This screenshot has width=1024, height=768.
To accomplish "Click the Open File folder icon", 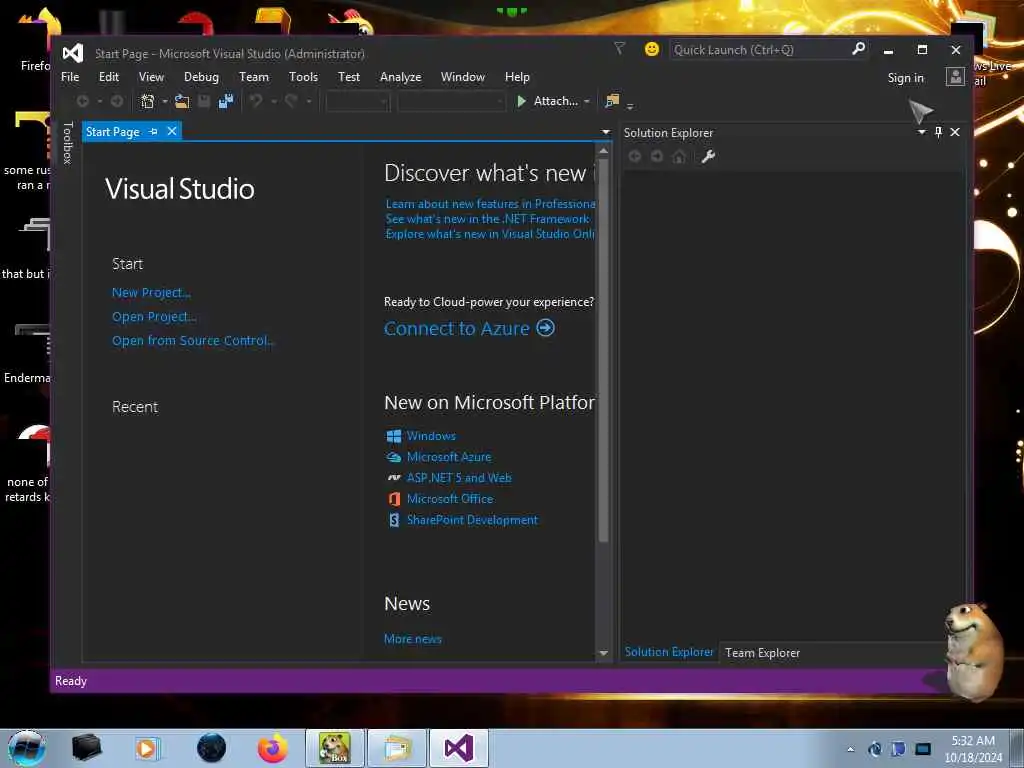I will [182, 101].
